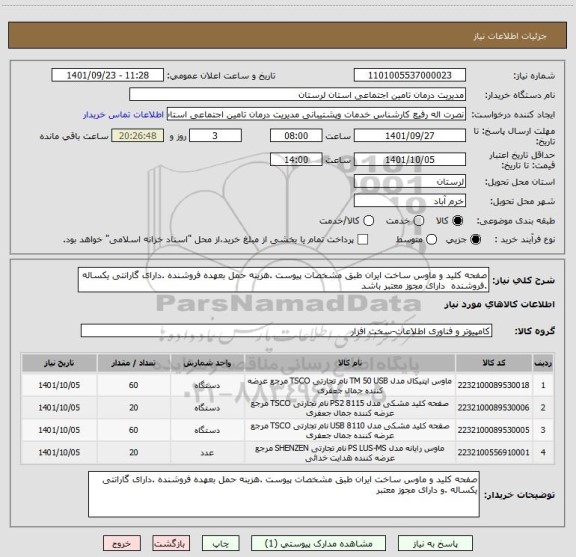This screenshot has width=576, height=557.
Task: Click the date 1401/10/05 in row 4
Action: [59, 452]
